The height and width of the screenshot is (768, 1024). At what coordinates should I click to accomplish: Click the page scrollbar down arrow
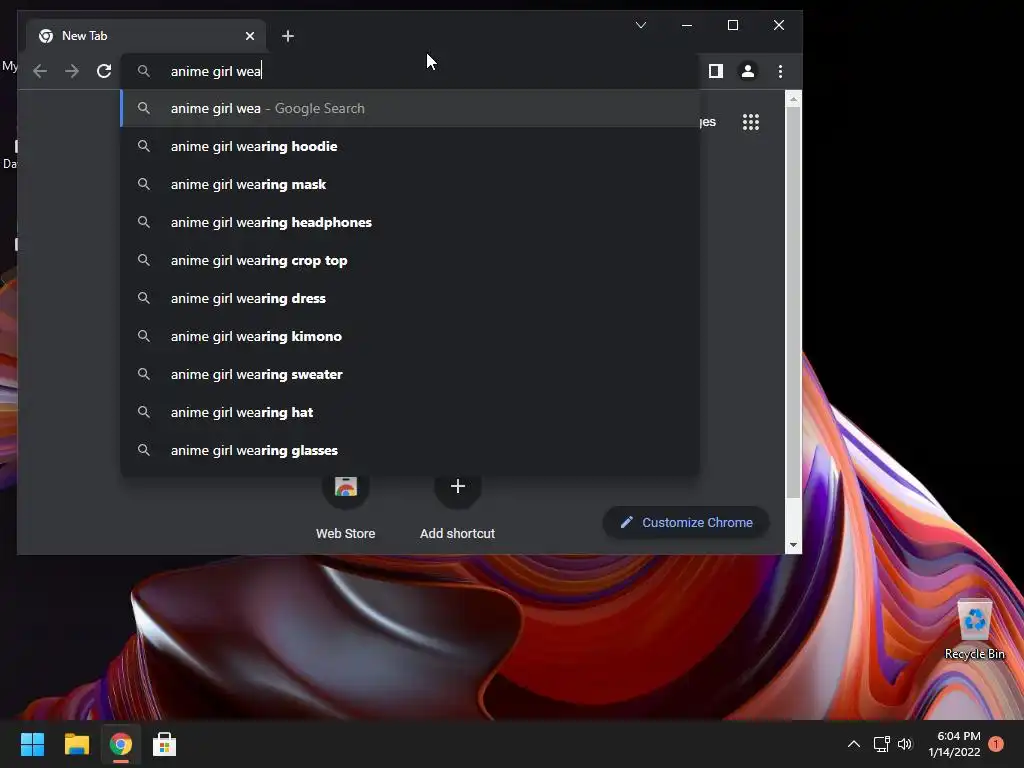[x=793, y=545]
